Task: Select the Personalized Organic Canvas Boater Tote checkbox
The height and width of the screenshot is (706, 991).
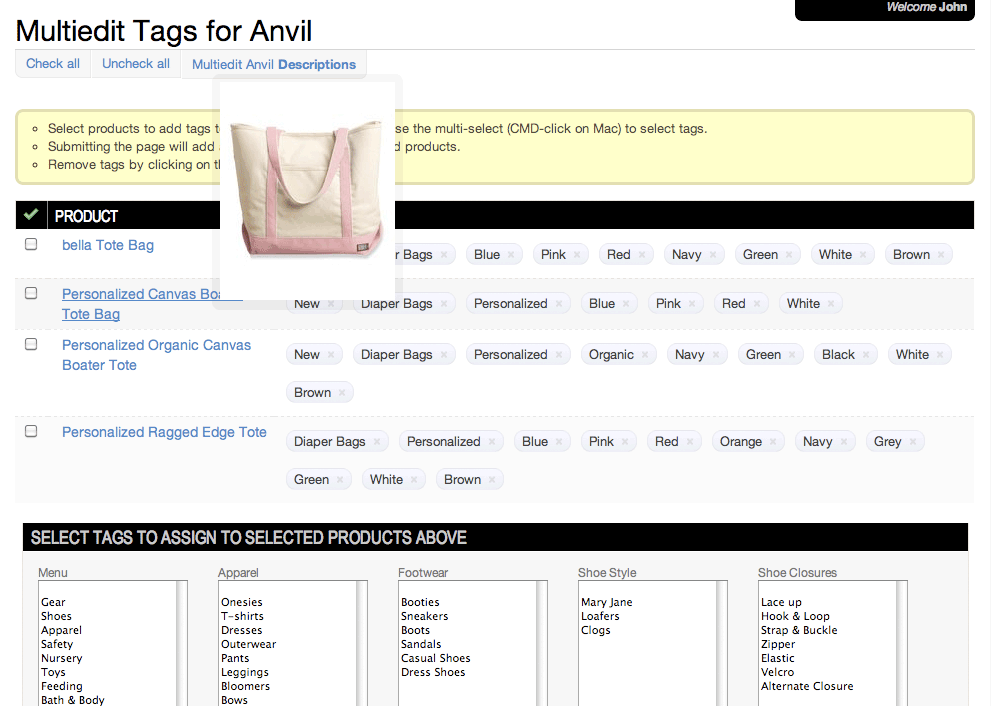Action: point(31,344)
